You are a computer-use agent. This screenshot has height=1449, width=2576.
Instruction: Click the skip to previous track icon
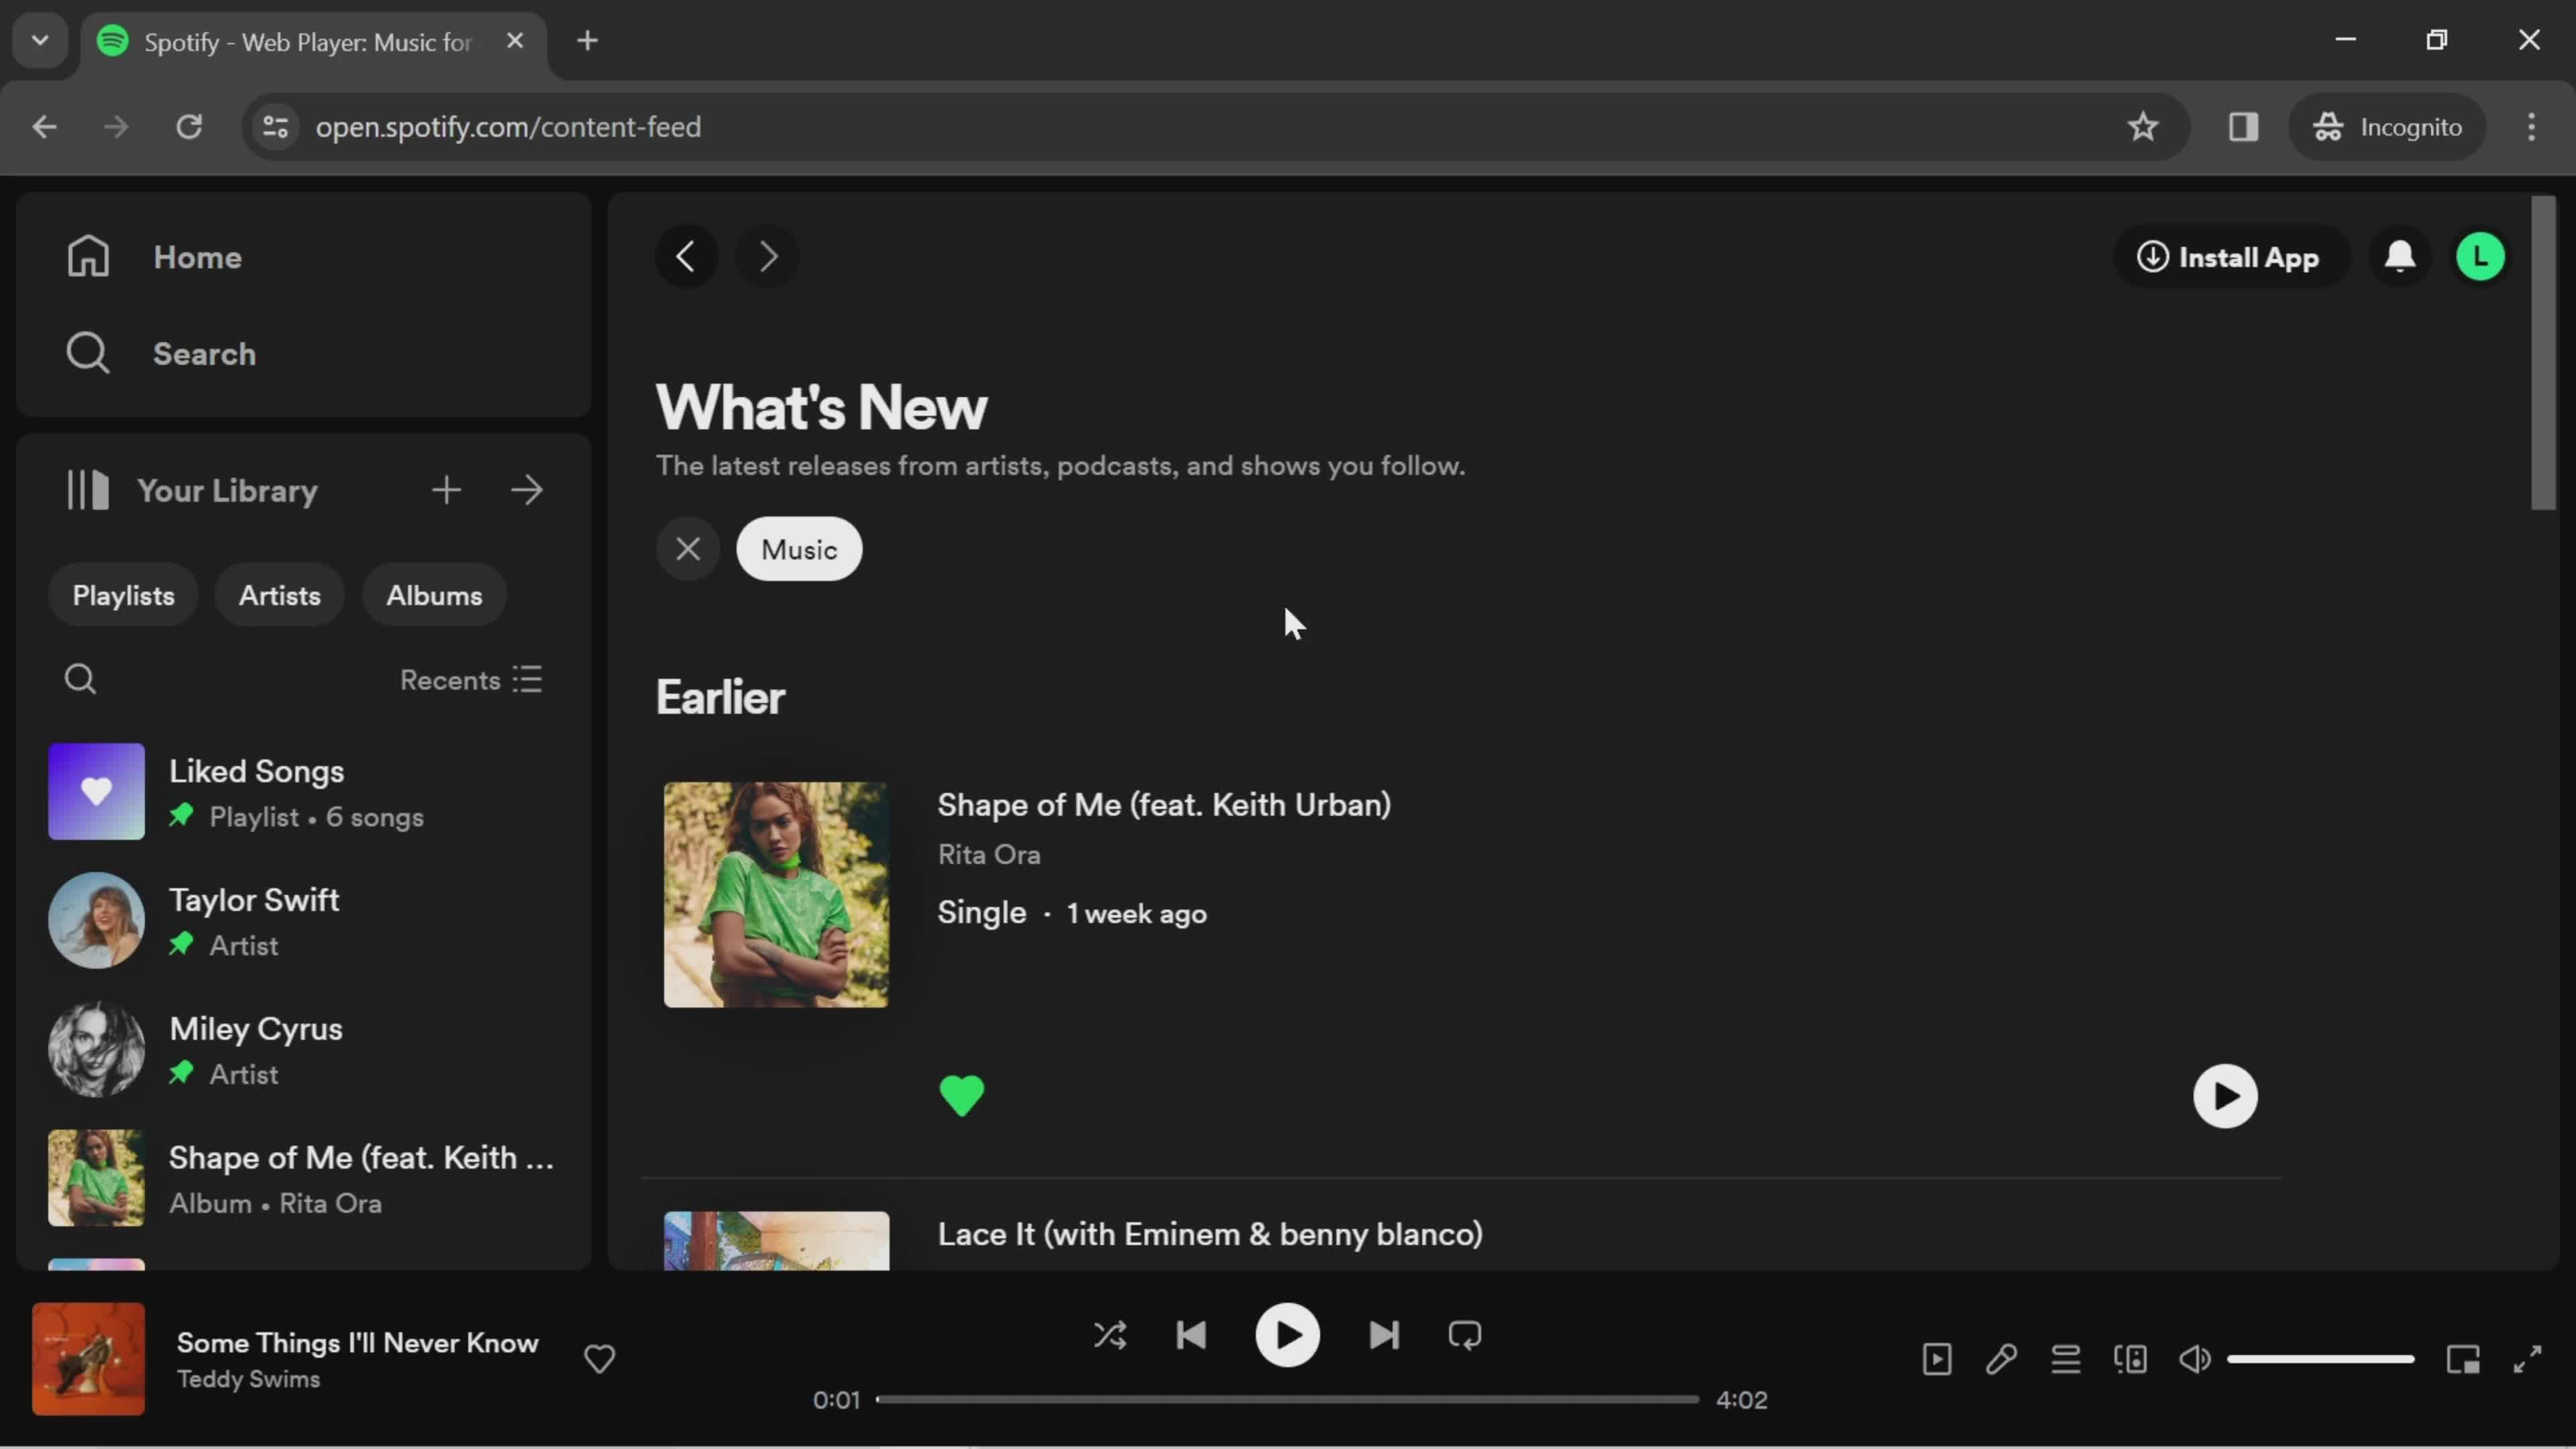(x=1193, y=1336)
